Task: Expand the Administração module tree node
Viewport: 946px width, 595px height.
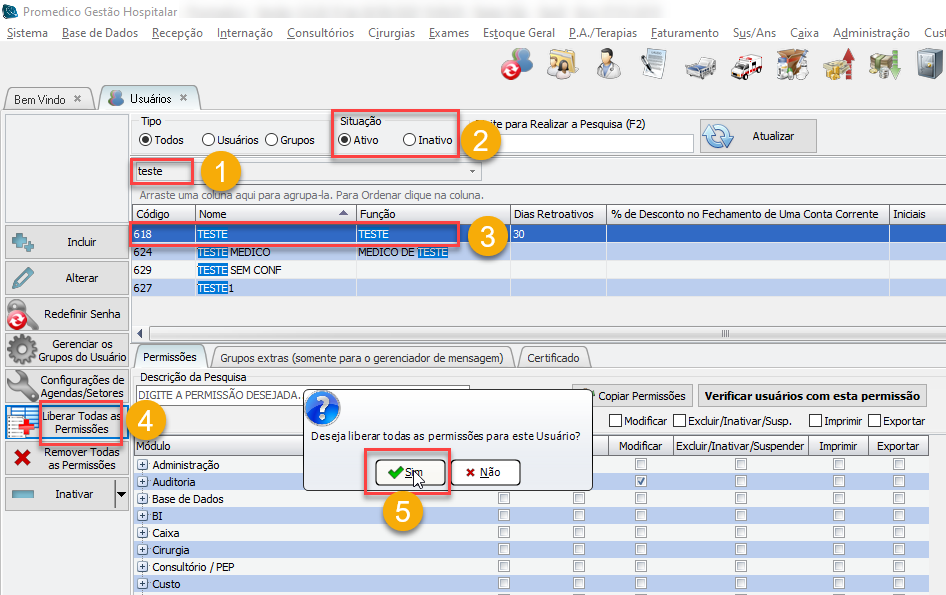Action: click(142, 465)
